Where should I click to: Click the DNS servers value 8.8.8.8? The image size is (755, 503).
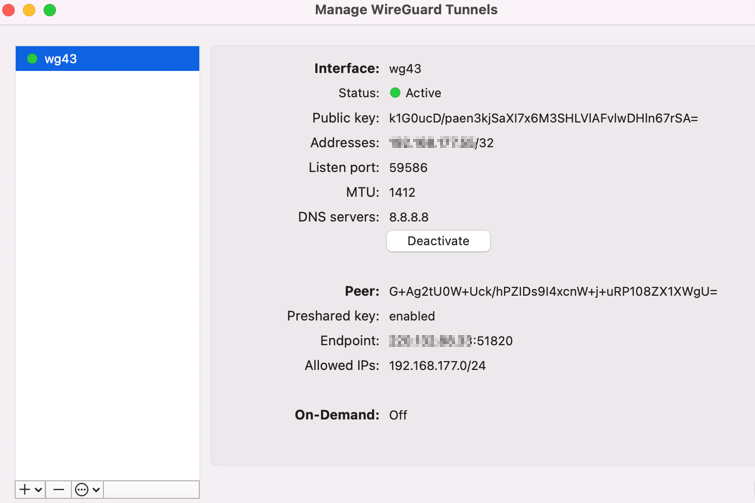pos(408,217)
